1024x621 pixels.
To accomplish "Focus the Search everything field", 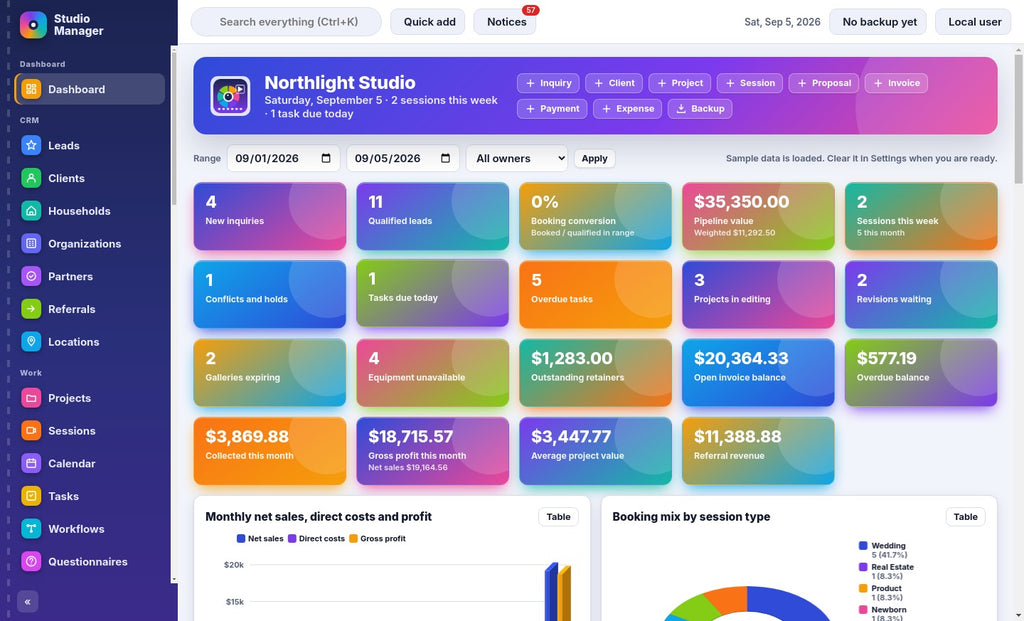I will [x=286, y=22].
